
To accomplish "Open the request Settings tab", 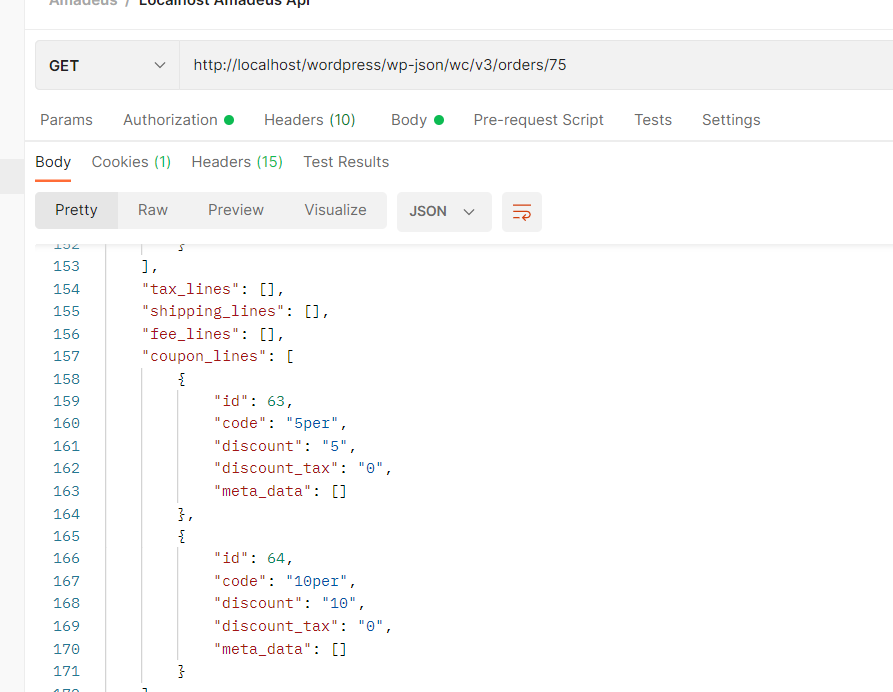I will pyautogui.click(x=730, y=119).
